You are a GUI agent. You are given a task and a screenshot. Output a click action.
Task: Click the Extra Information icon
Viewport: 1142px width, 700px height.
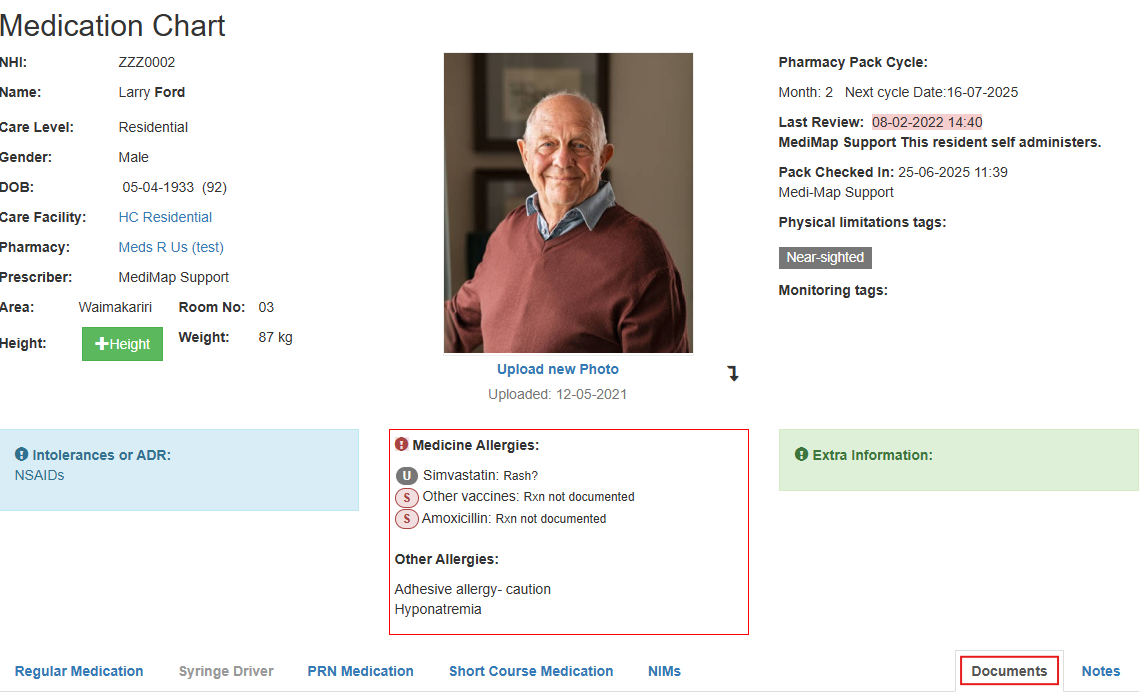[x=801, y=455]
